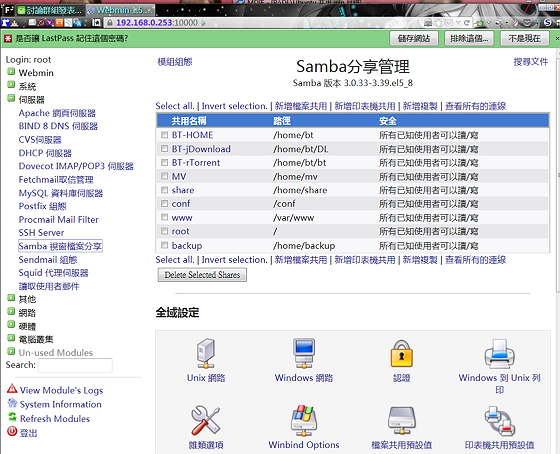Expand the Webmin category
The width and height of the screenshot is (560, 454).
(11, 71)
